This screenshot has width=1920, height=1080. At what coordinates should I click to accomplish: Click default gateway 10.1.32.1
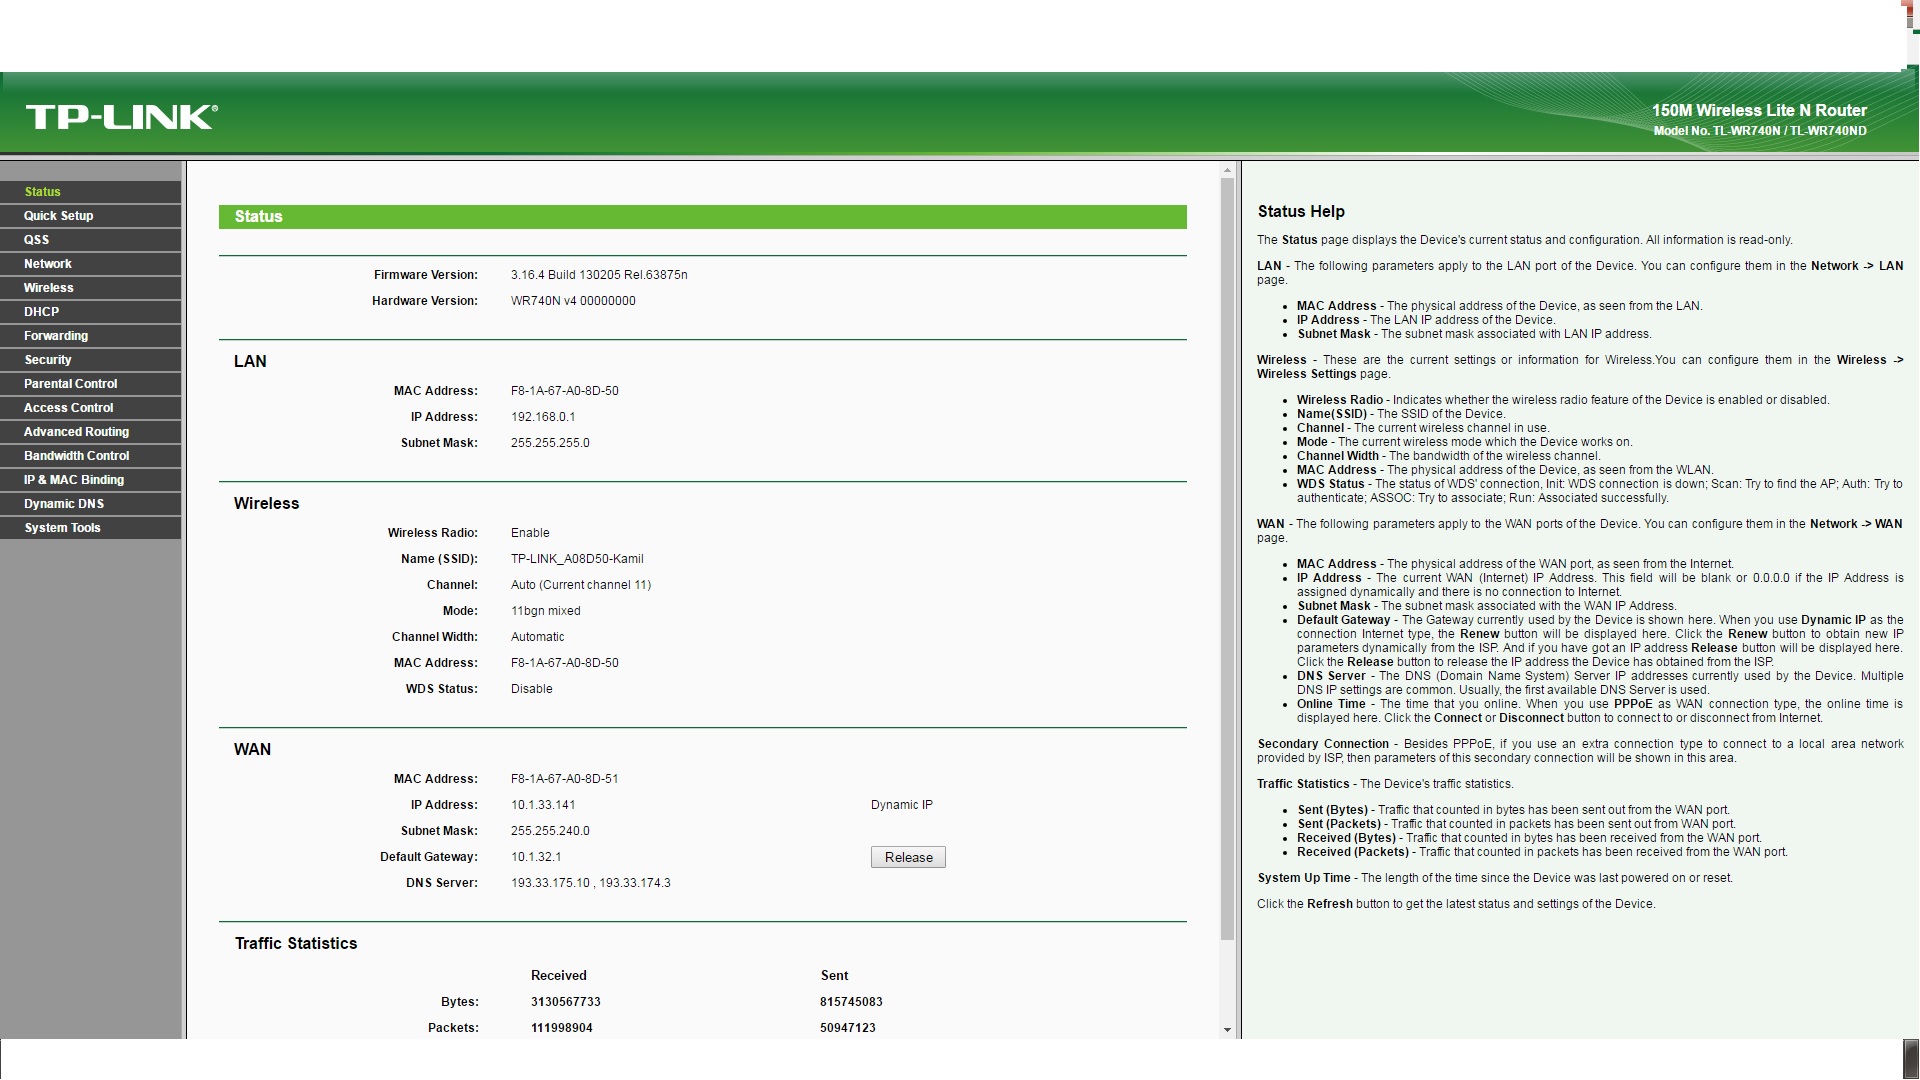(536, 857)
